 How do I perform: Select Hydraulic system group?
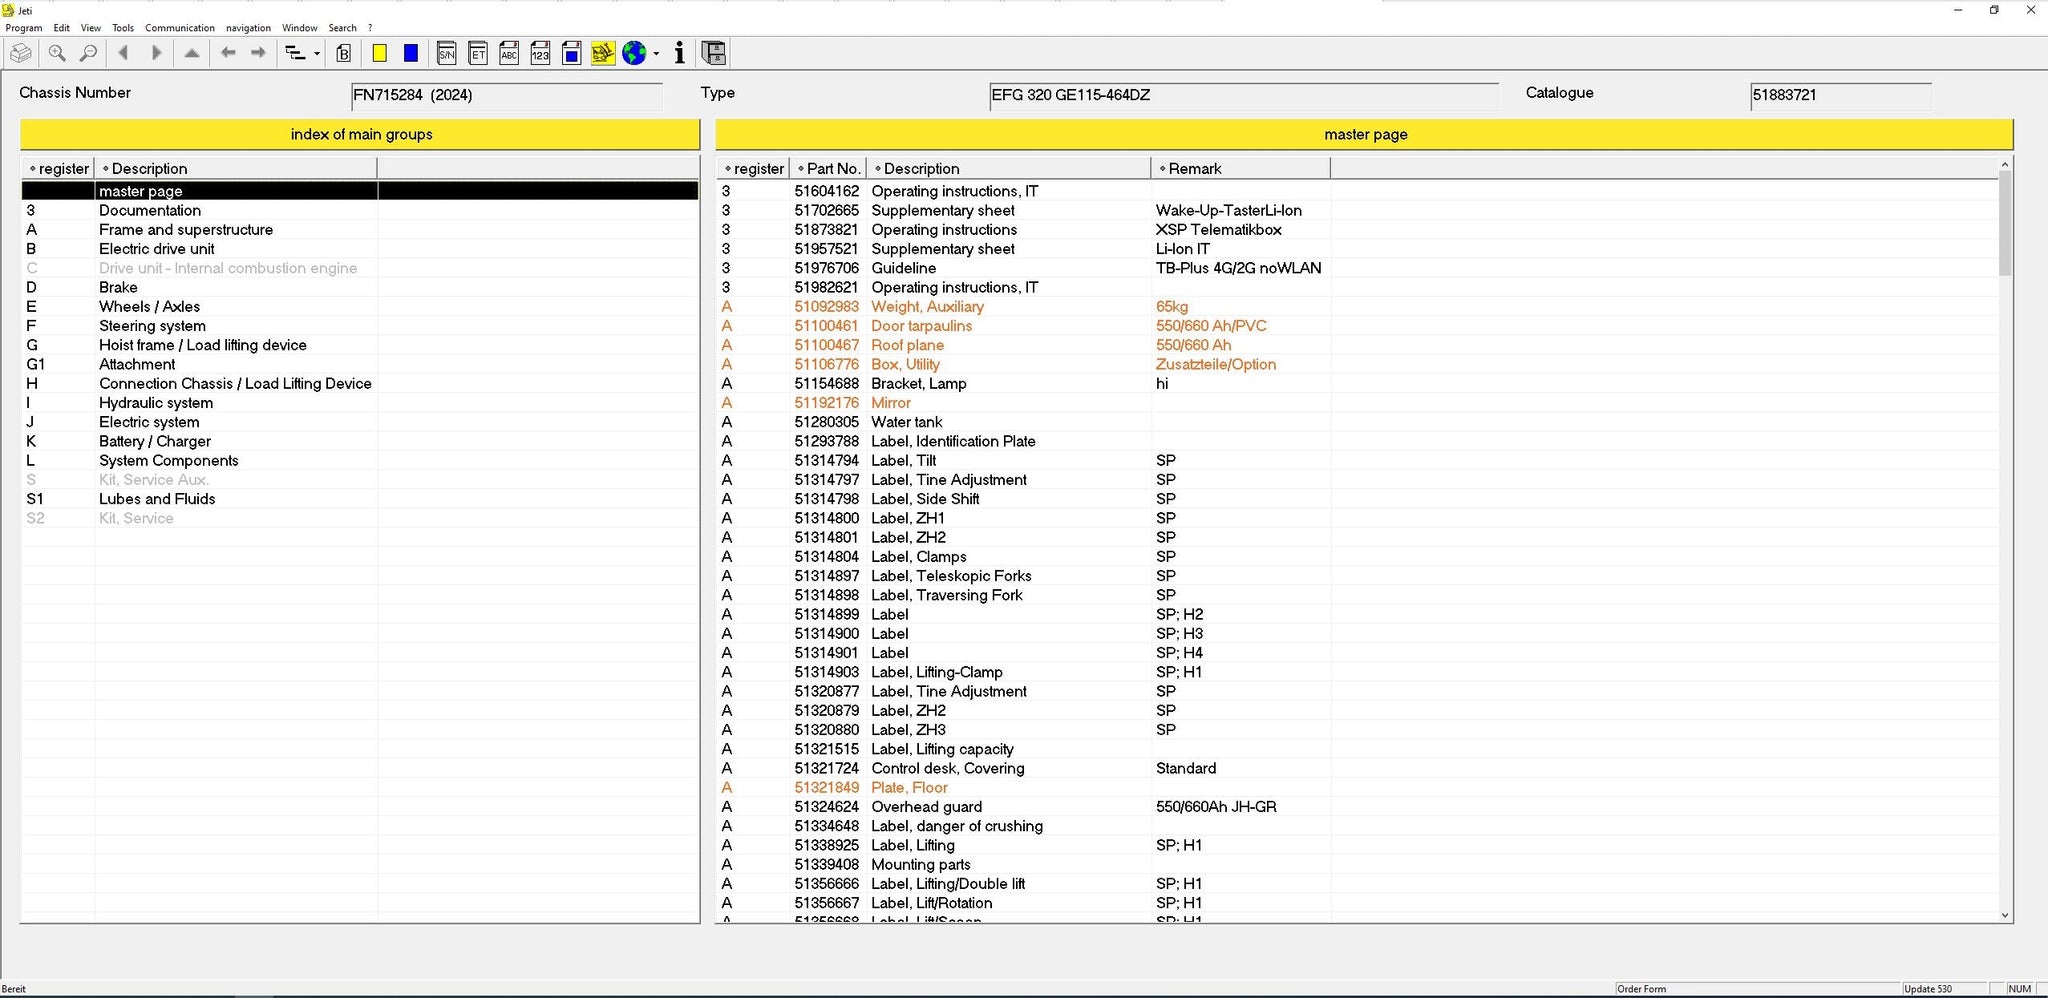point(155,403)
